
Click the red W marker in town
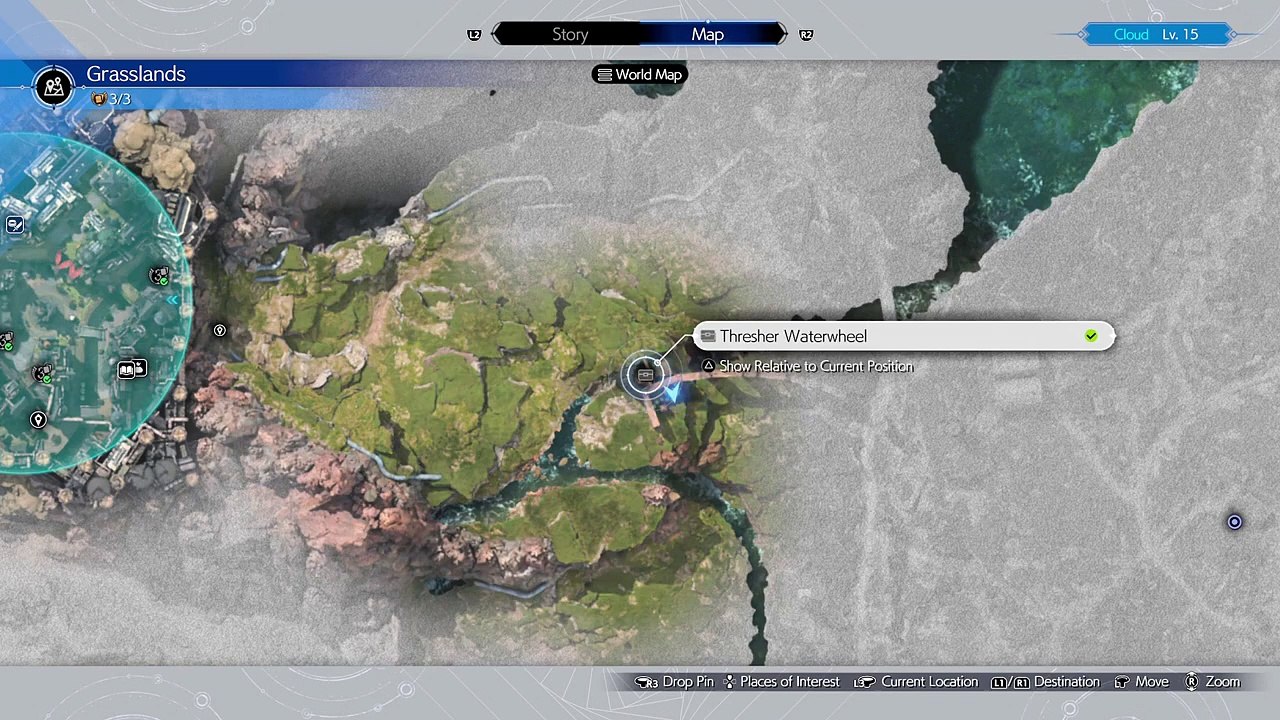(x=68, y=266)
